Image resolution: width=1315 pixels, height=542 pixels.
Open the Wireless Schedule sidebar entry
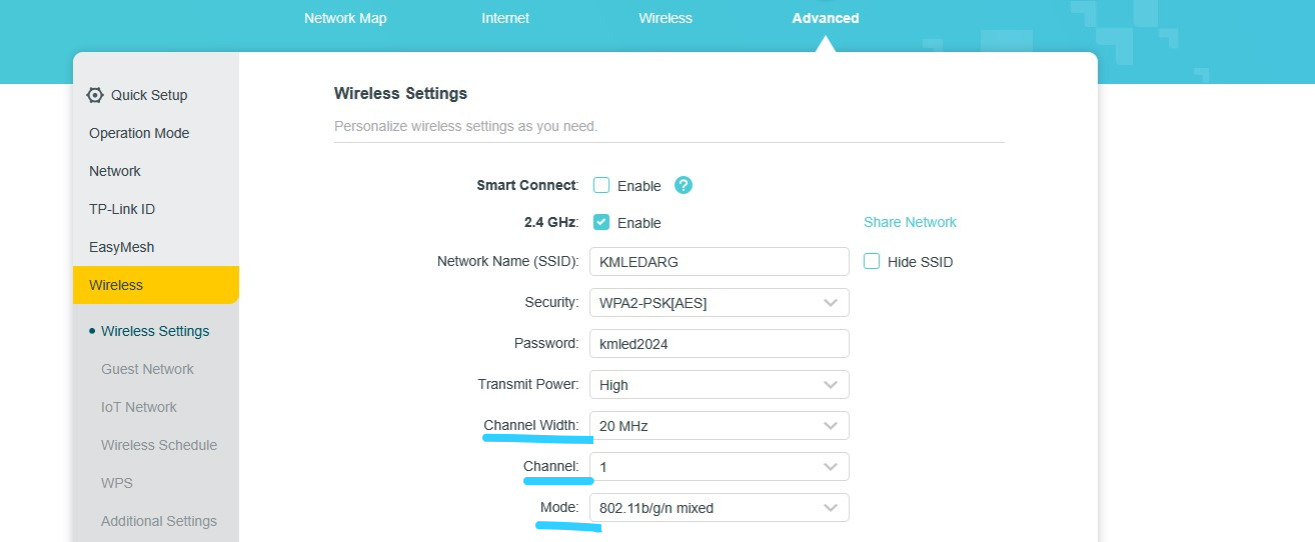tap(159, 445)
